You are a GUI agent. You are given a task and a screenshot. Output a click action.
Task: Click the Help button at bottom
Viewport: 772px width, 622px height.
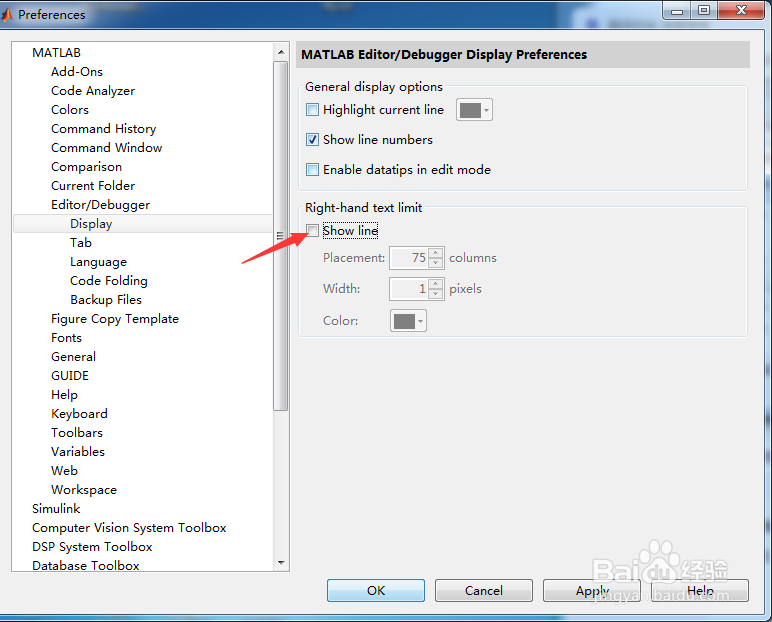point(700,590)
